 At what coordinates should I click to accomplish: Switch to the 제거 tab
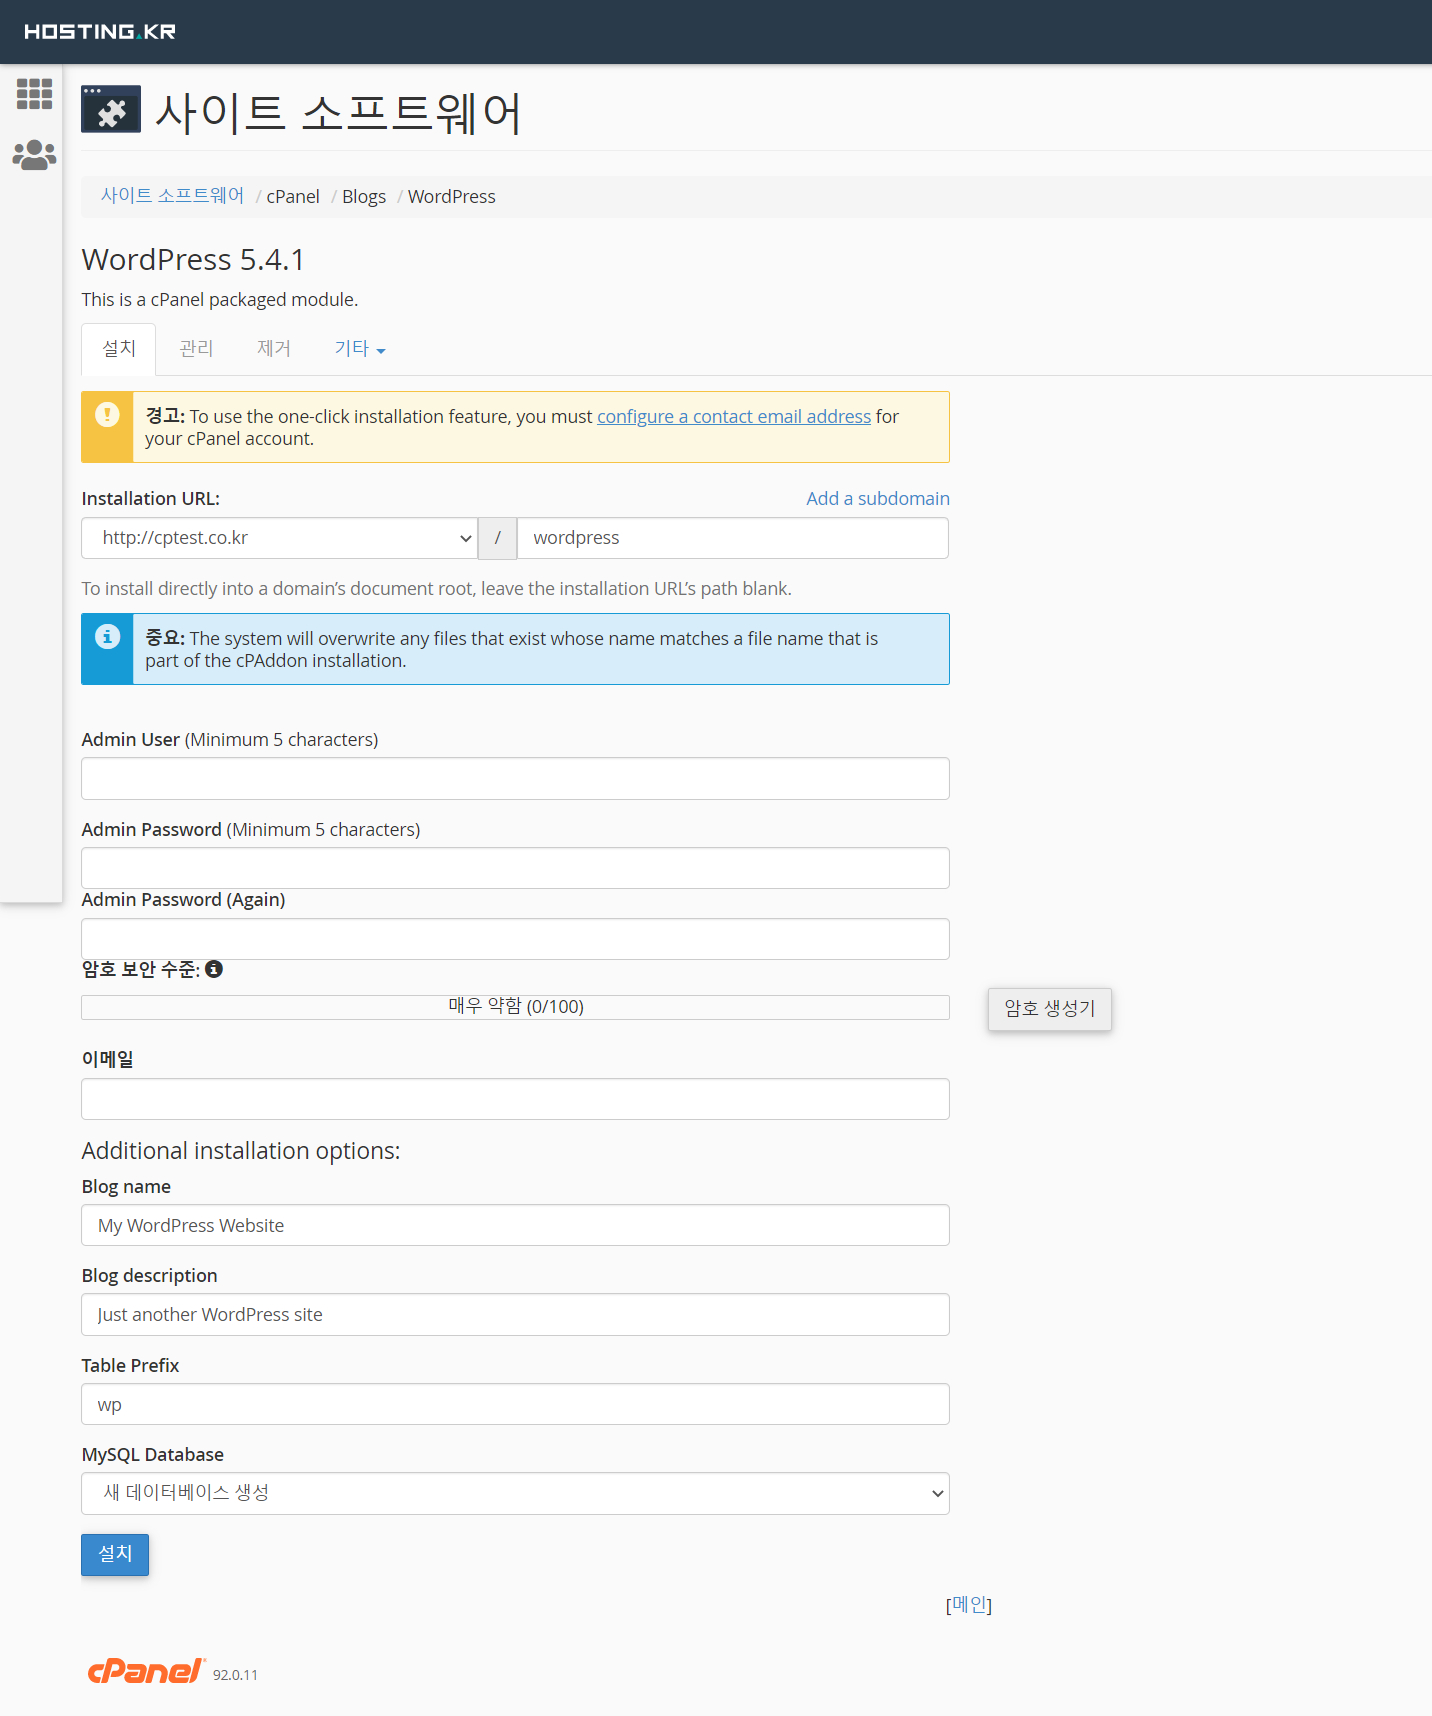pyautogui.click(x=274, y=349)
